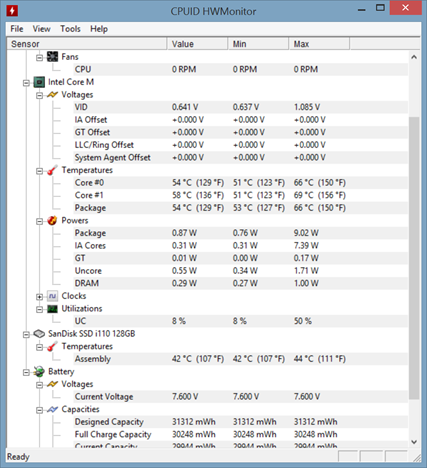Click the vertical scrollbar thumb

[x=414, y=258]
